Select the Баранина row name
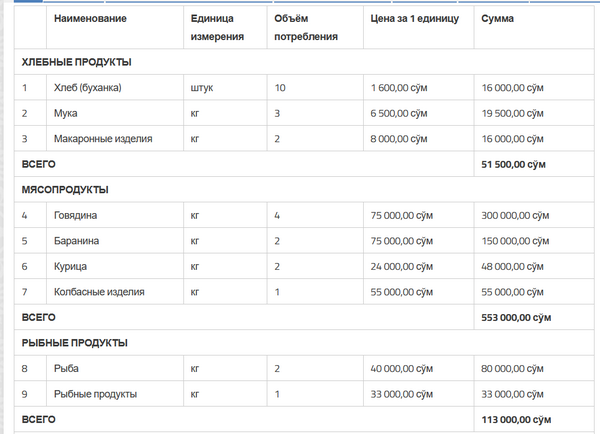 coord(77,241)
